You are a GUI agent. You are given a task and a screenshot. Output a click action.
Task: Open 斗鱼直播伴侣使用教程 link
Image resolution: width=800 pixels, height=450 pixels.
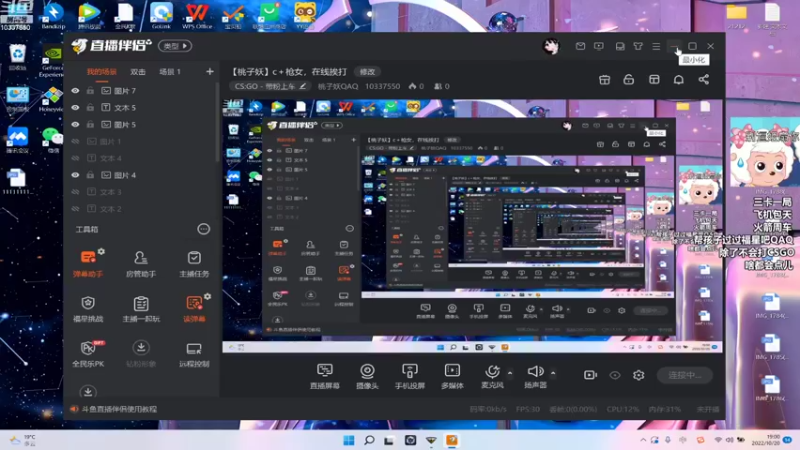[119, 409]
